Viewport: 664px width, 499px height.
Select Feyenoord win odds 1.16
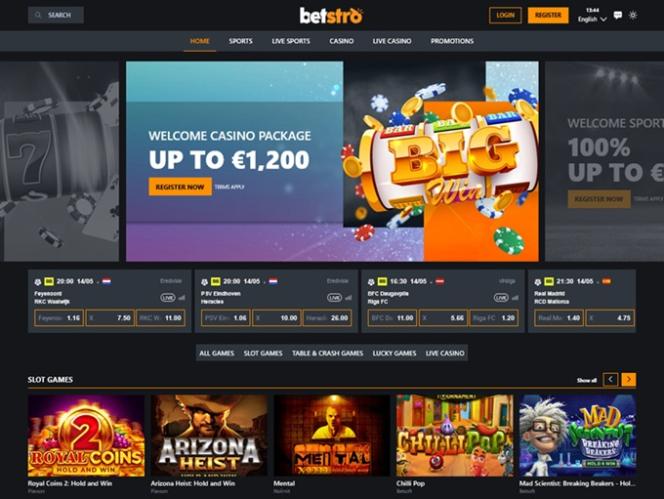point(59,318)
